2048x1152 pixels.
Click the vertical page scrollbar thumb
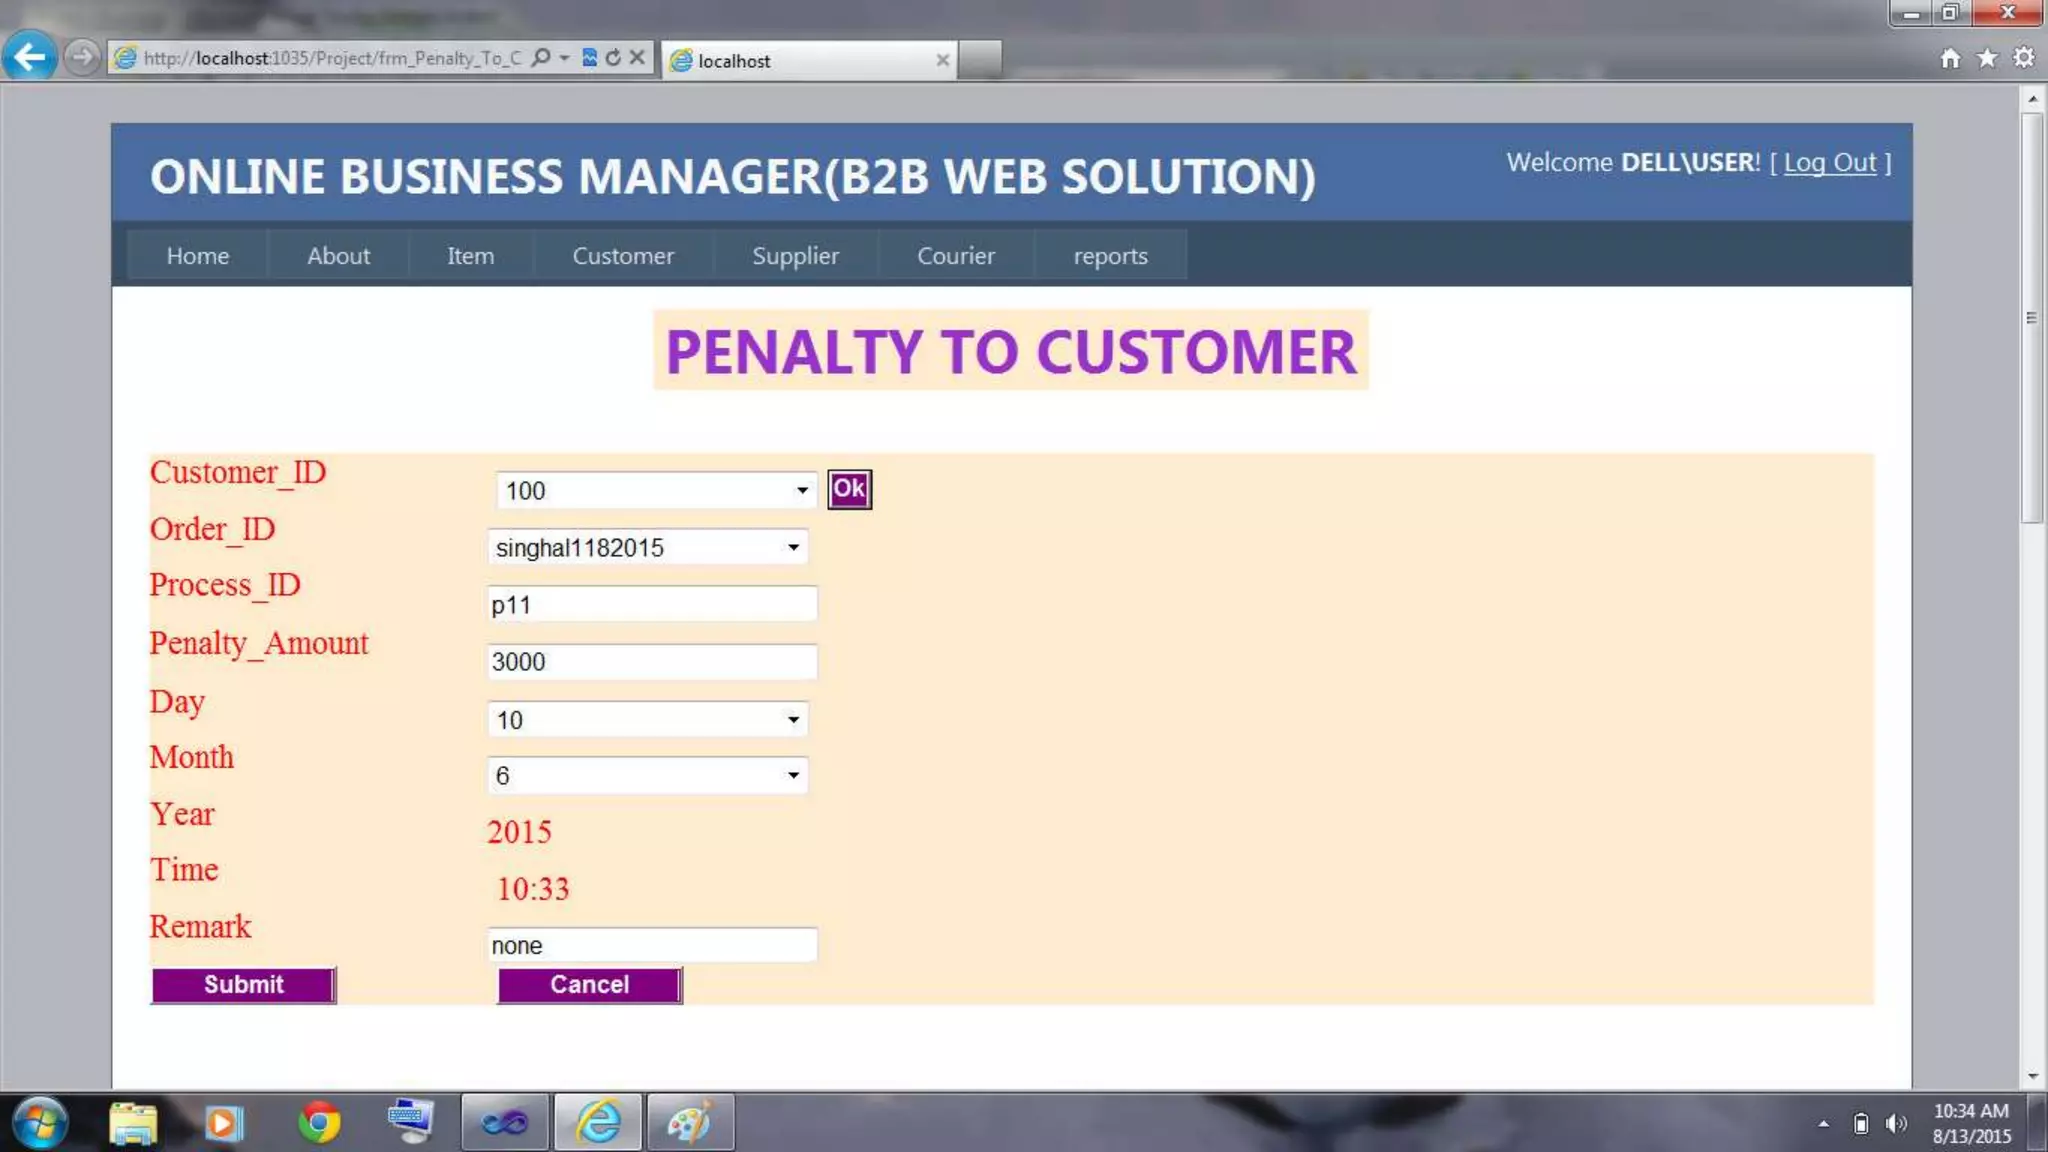point(2031,317)
